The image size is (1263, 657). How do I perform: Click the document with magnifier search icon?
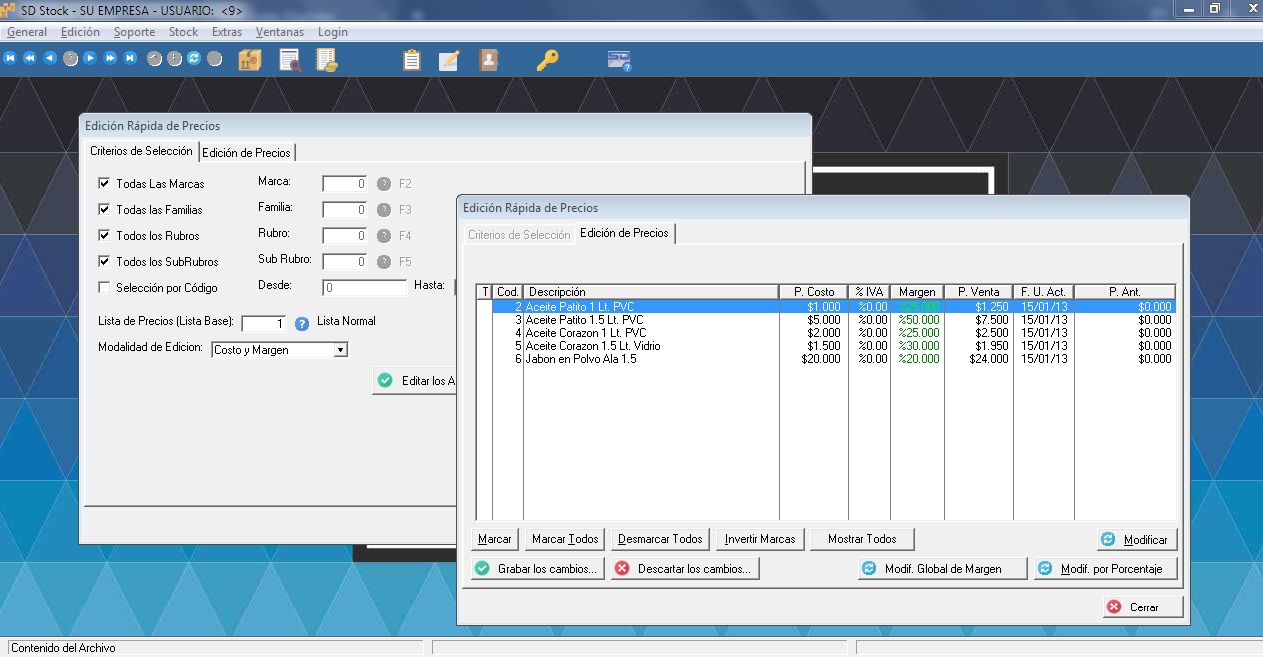coord(290,60)
